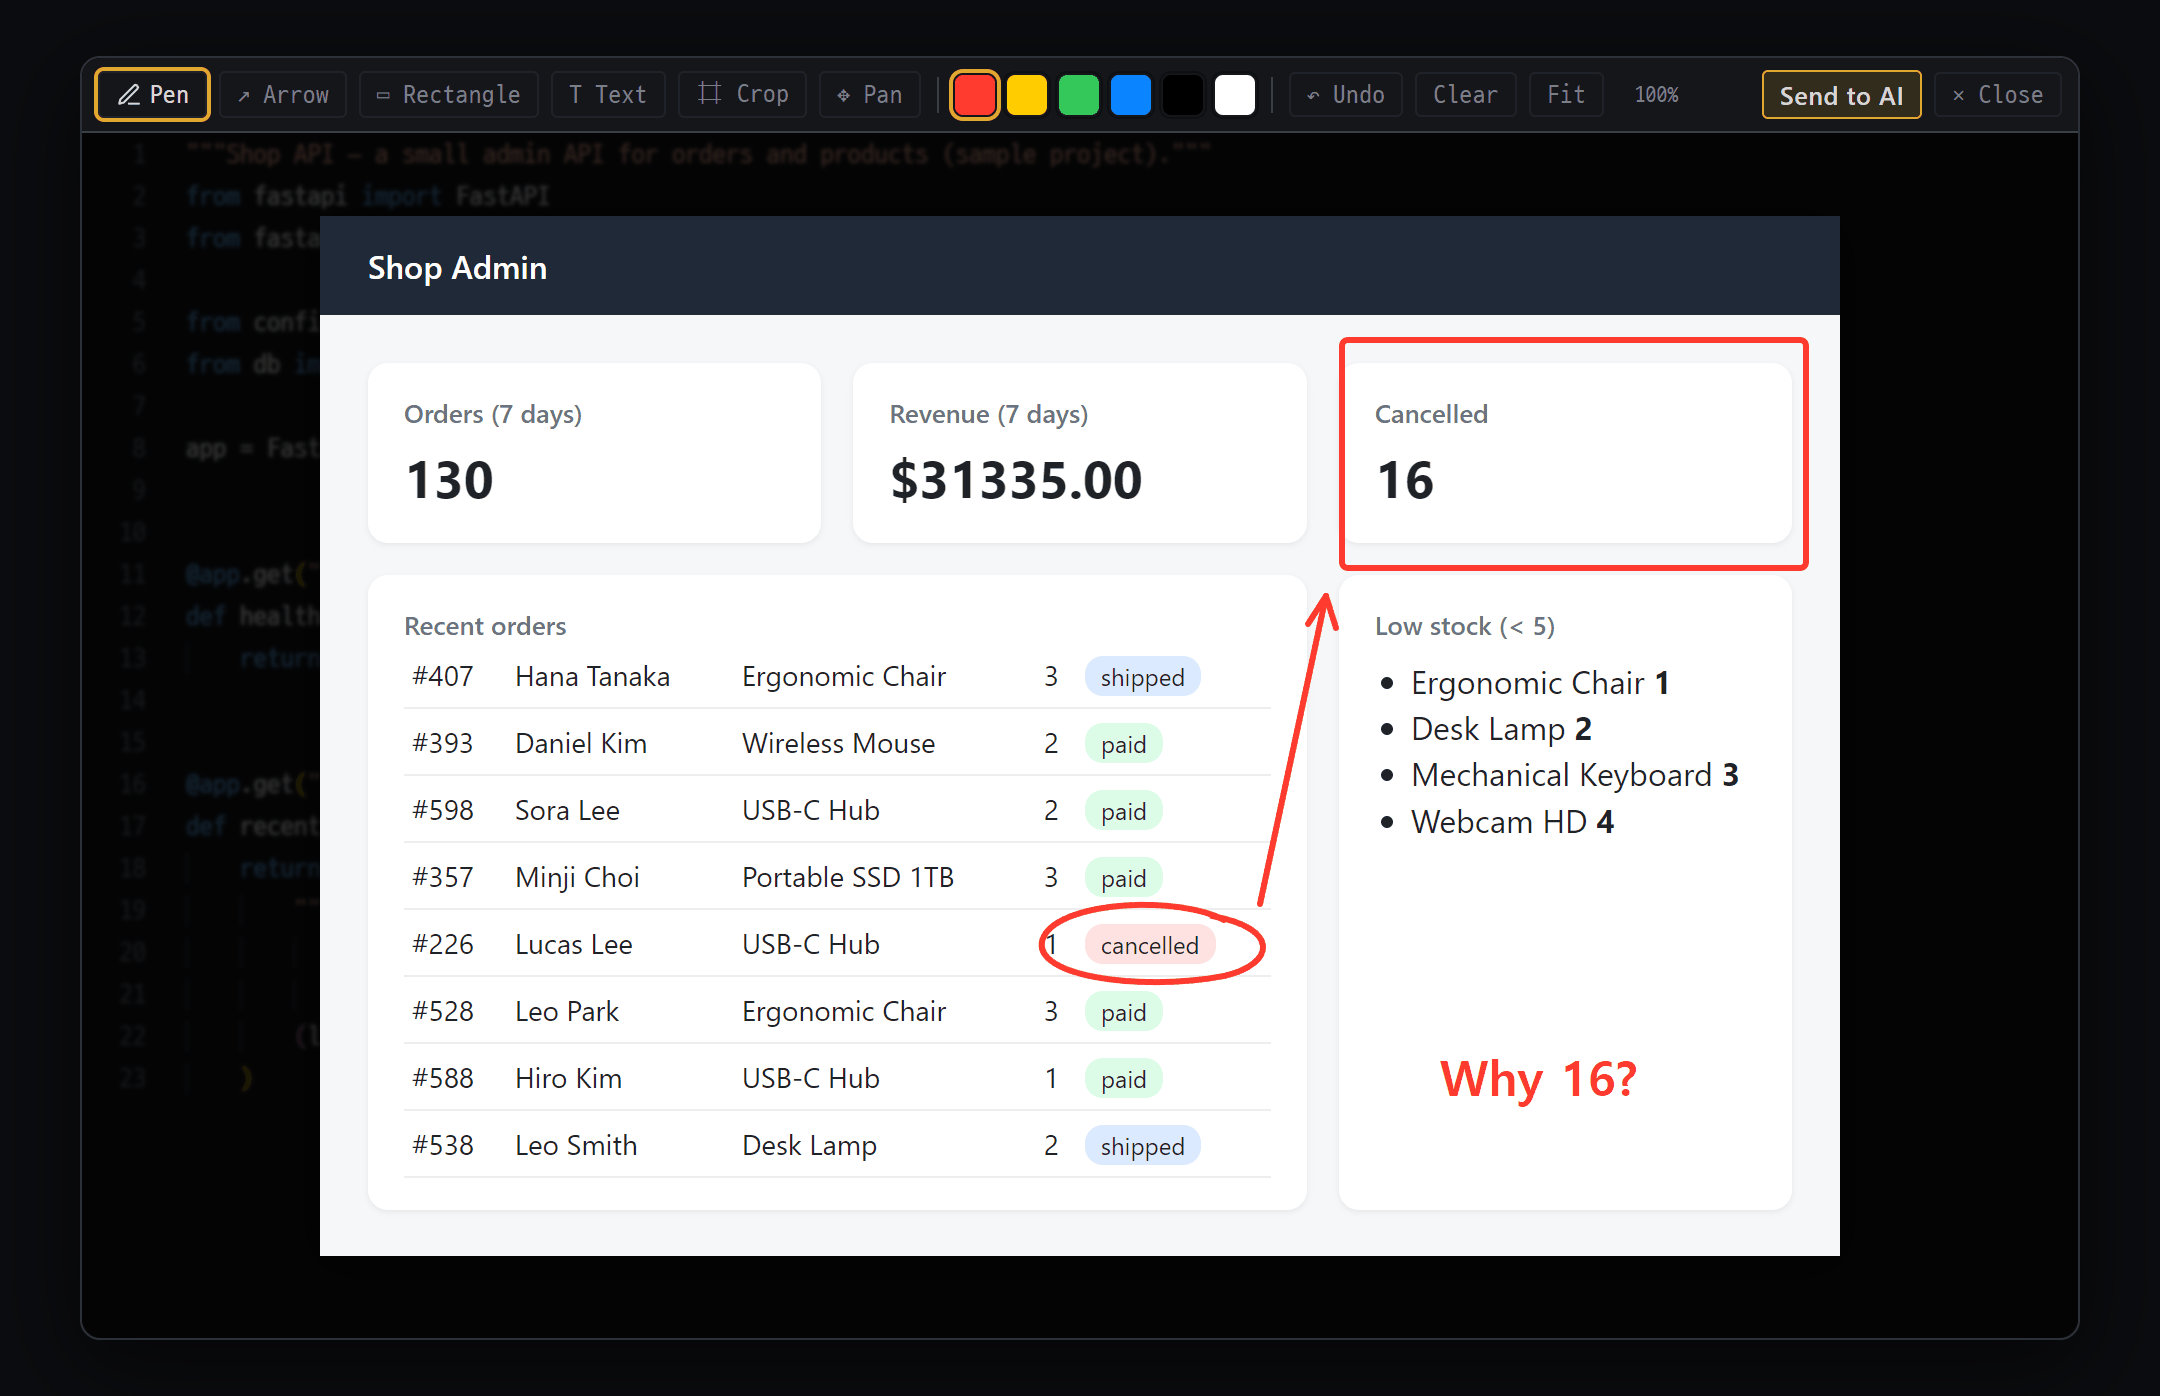Switch to the Crop tool
Viewport: 2160px width, 1396px height.
(x=743, y=95)
